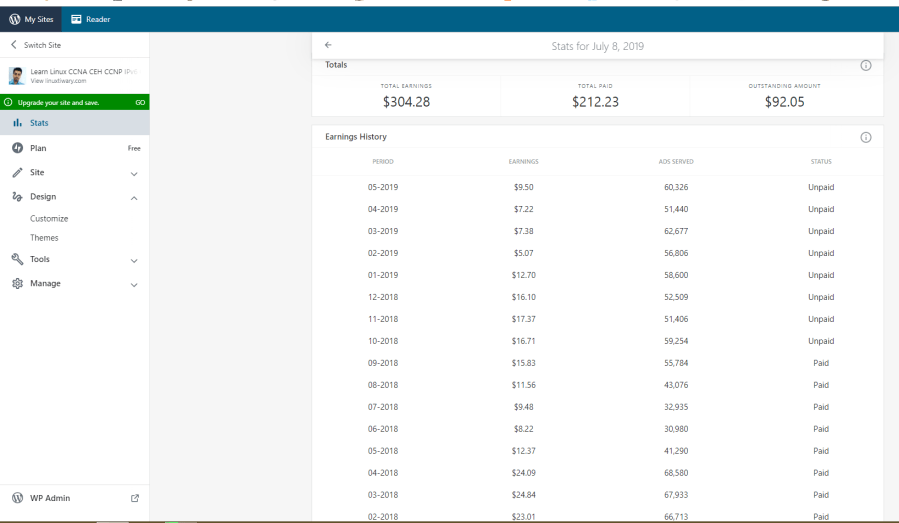
Task: Open the Earnings History info icon
Action: tap(866, 137)
